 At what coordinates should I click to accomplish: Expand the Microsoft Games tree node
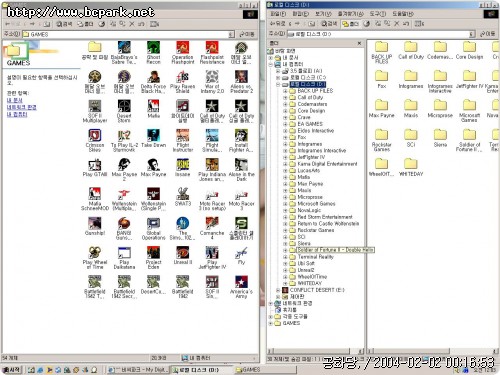tap(285, 204)
